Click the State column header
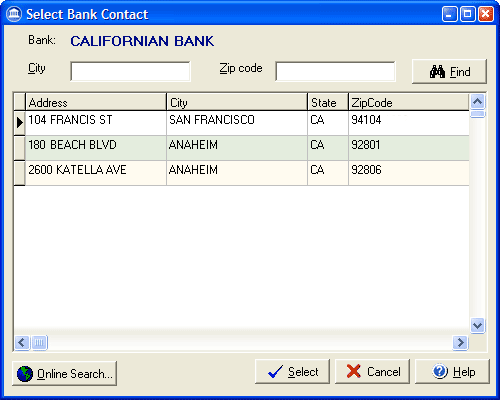500x400 pixels. click(328, 102)
